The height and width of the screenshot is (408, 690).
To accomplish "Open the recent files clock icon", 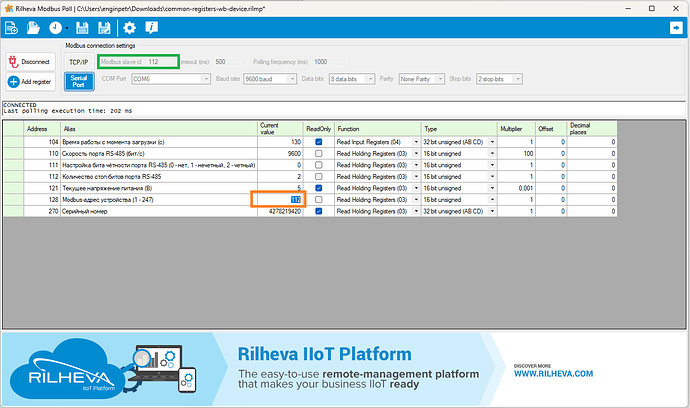I will pos(54,28).
